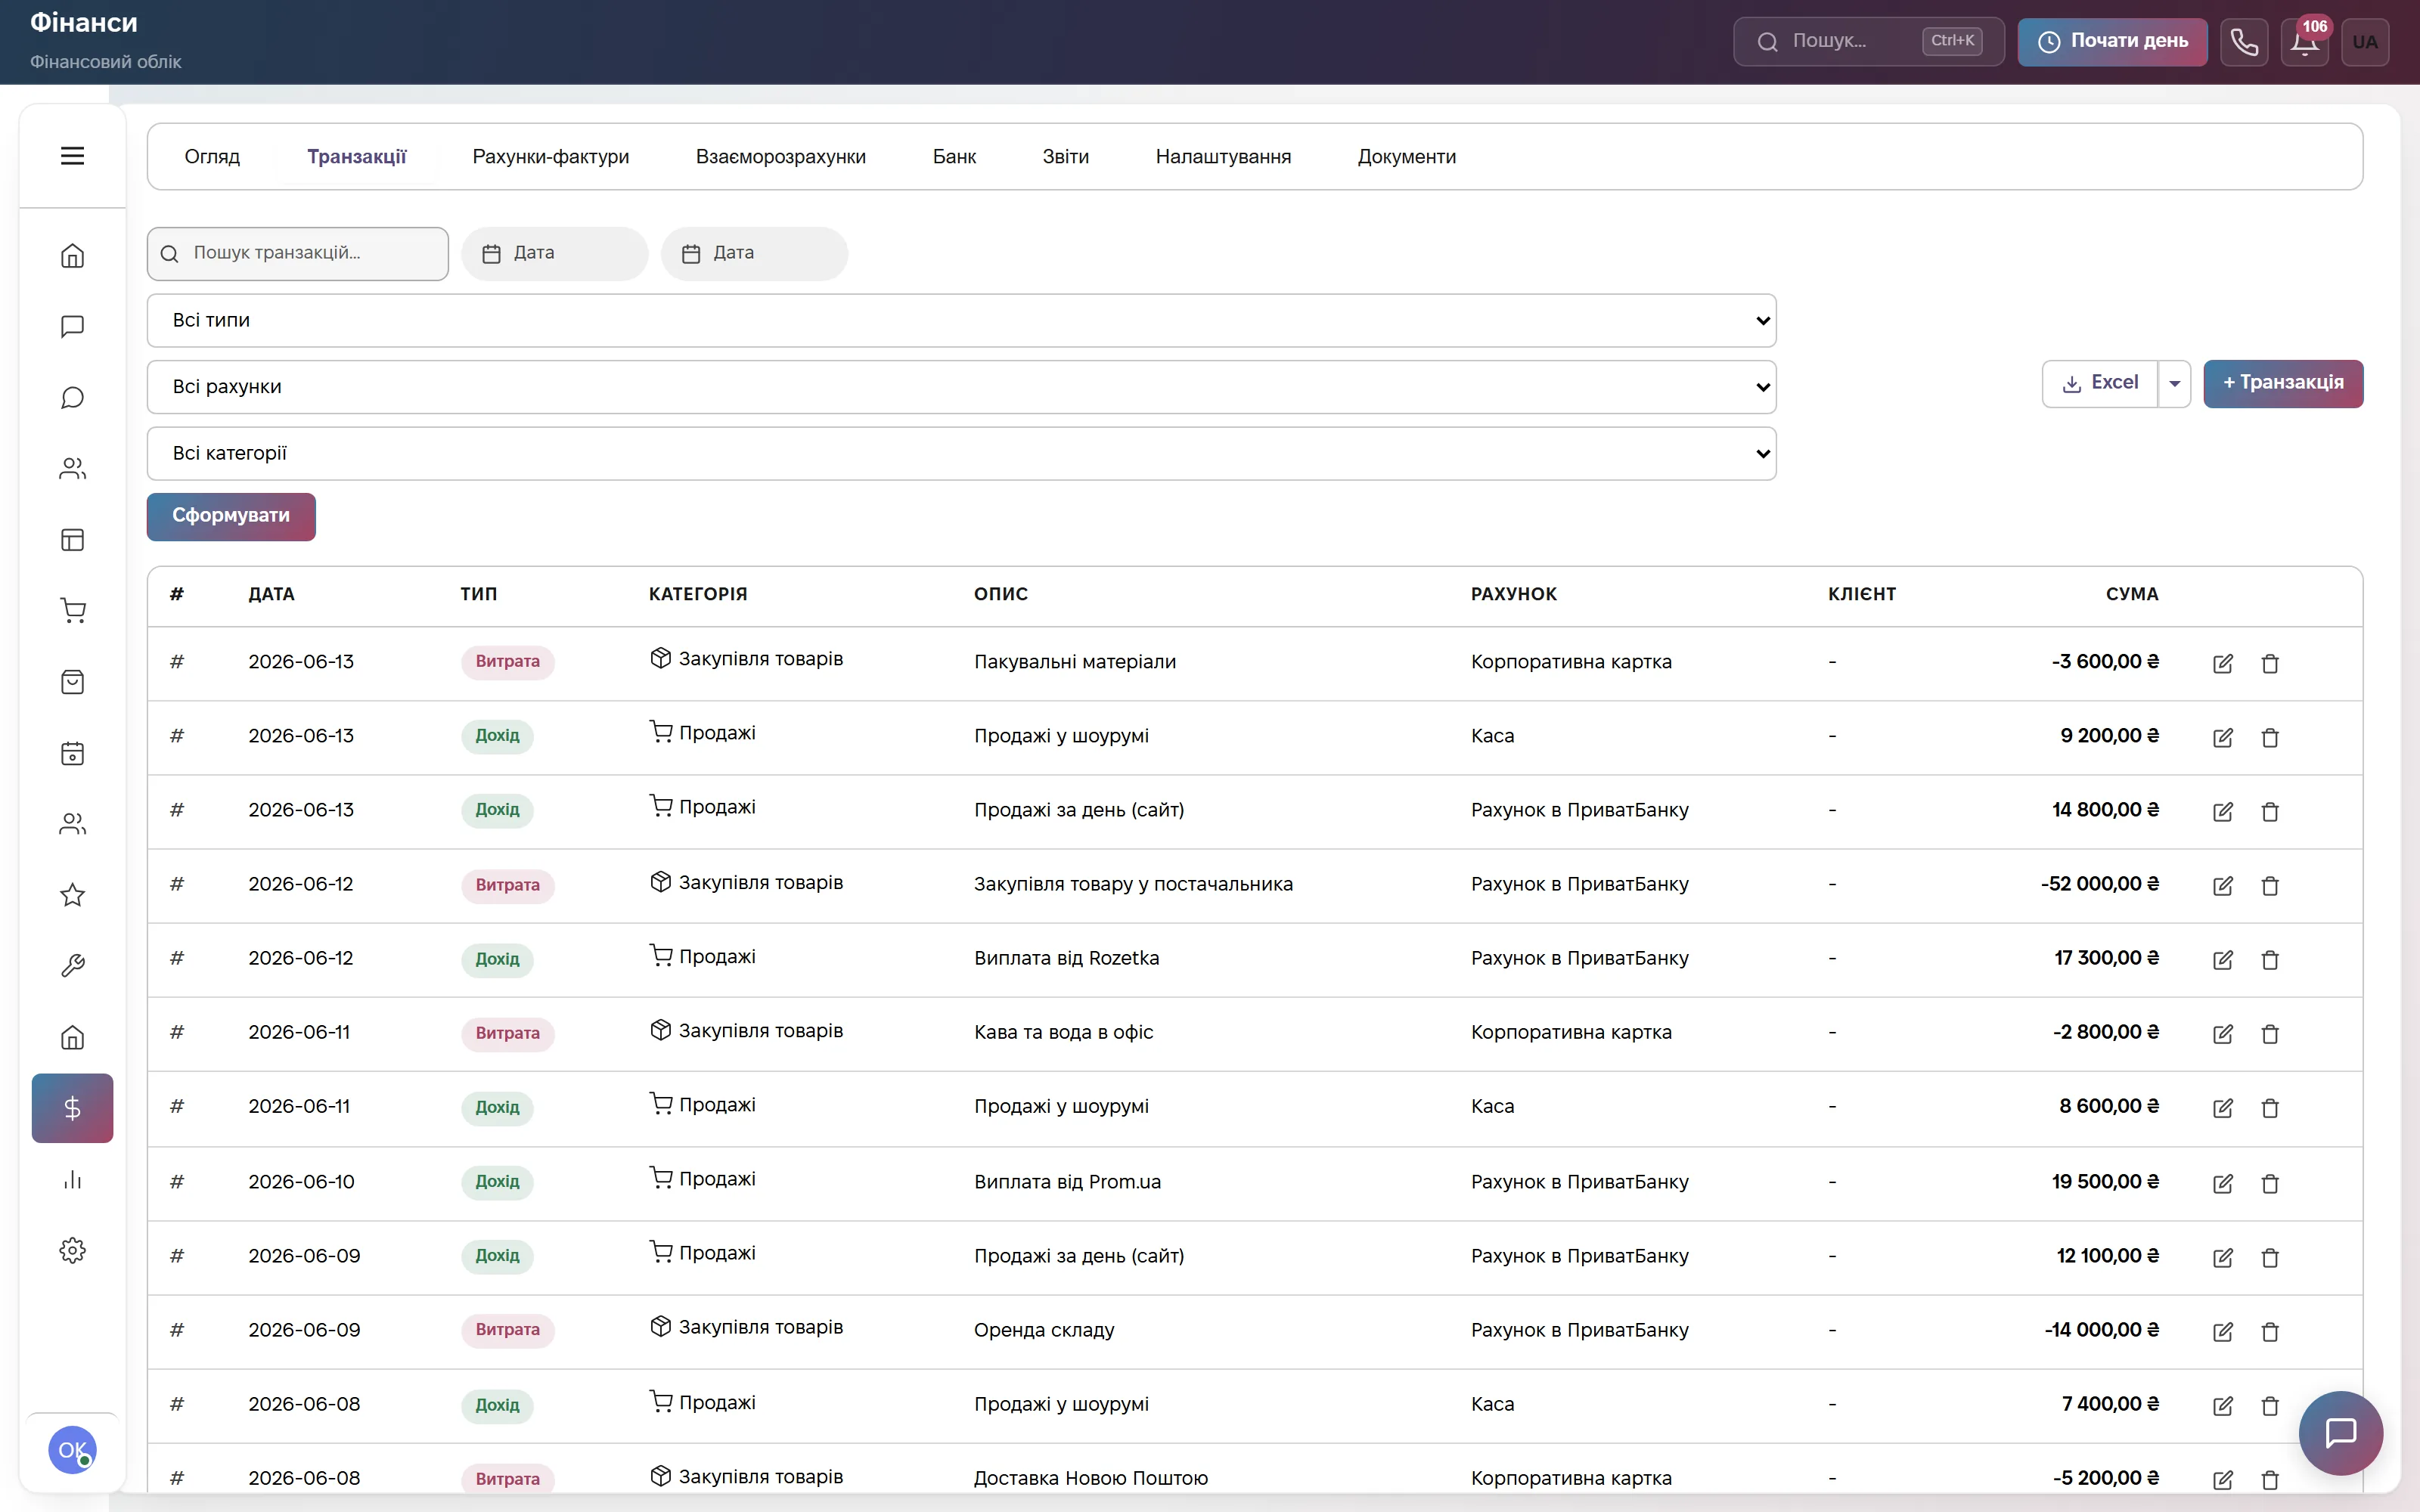Focus the Пошук транзакцій search field
2420x1512 pixels.
tap(298, 254)
